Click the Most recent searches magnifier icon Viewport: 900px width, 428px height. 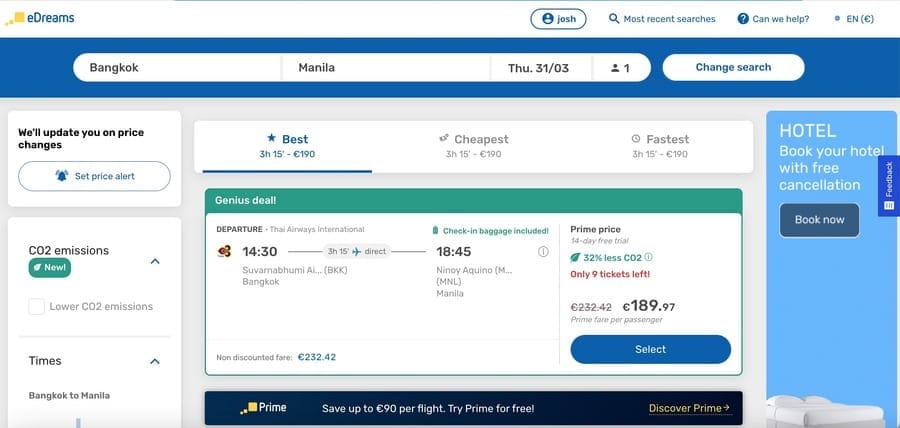(x=614, y=19)
